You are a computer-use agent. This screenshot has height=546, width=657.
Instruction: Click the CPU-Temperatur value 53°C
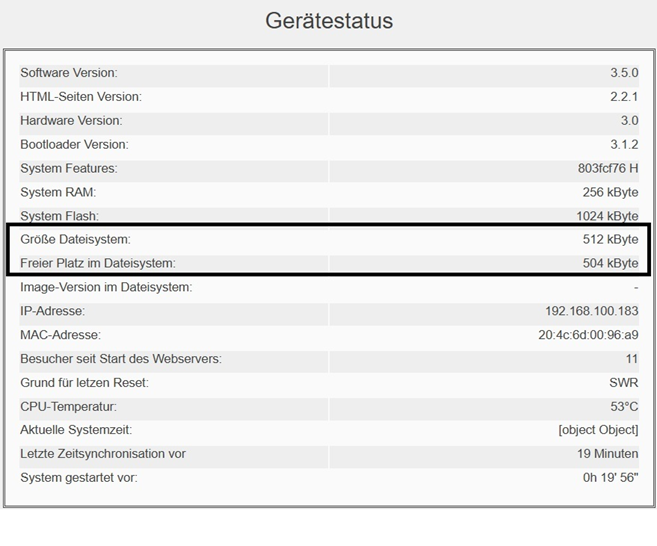point(624,406)
